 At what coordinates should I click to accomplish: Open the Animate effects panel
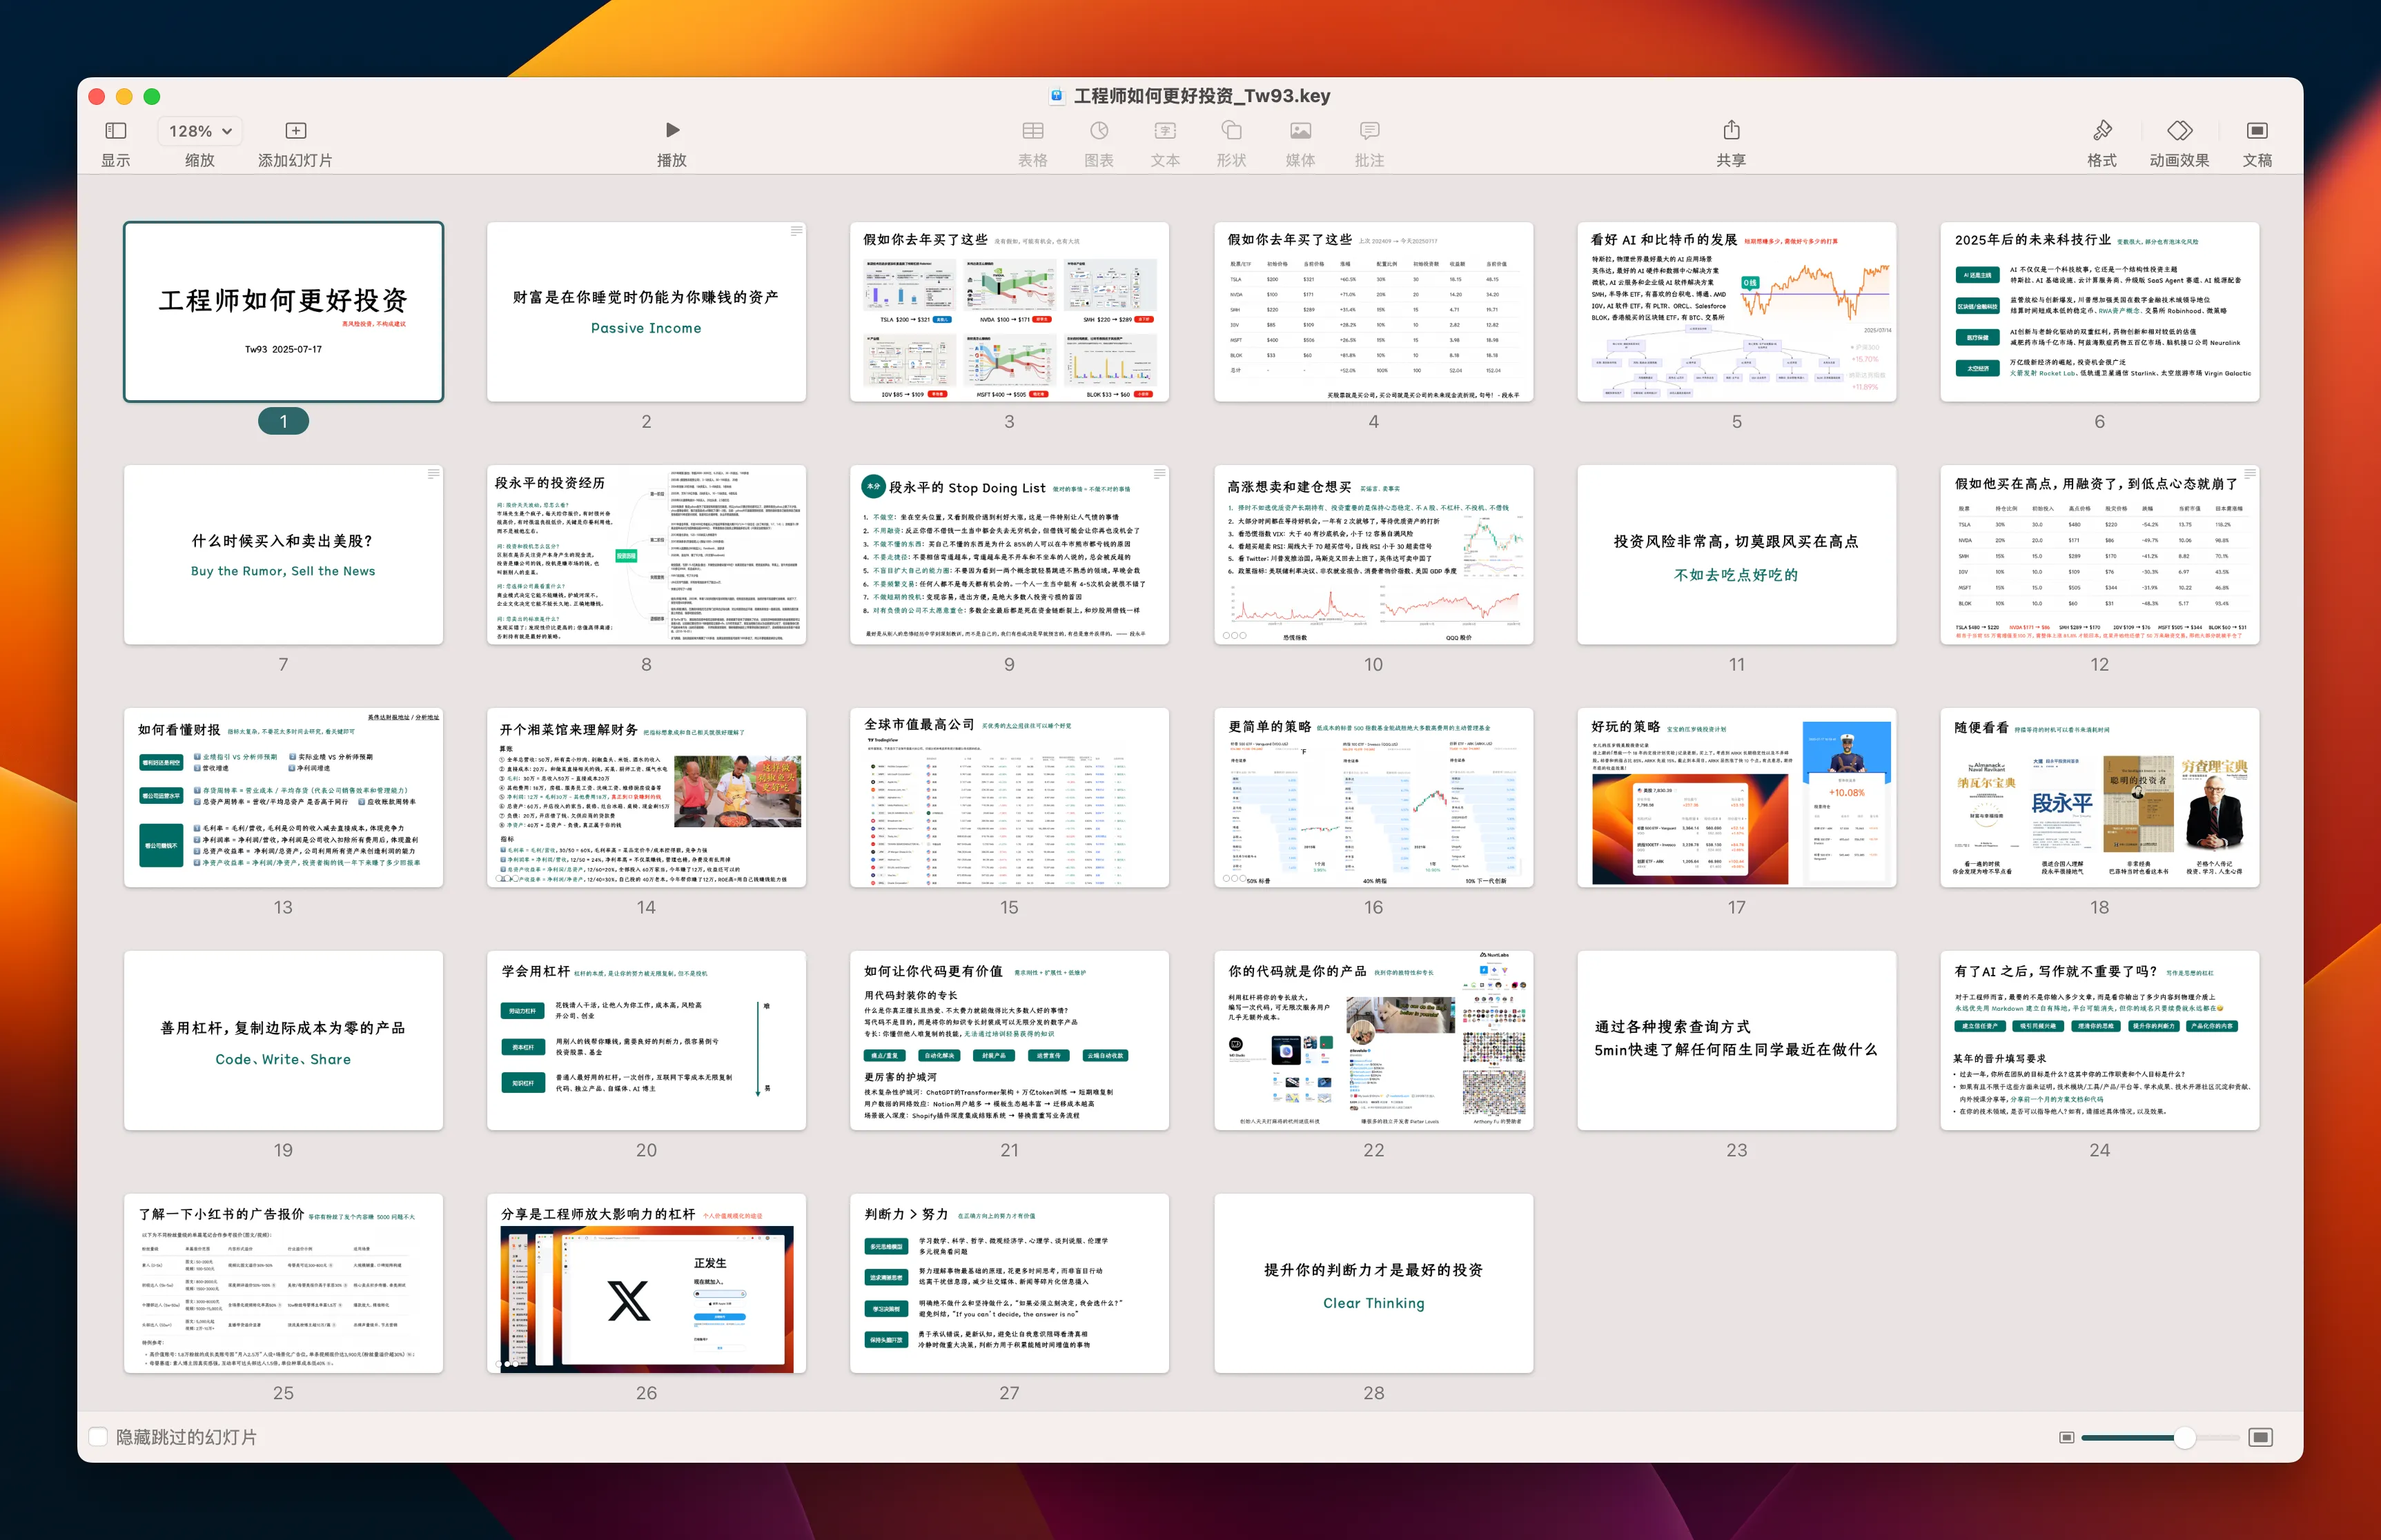[x=2179, y=130]
